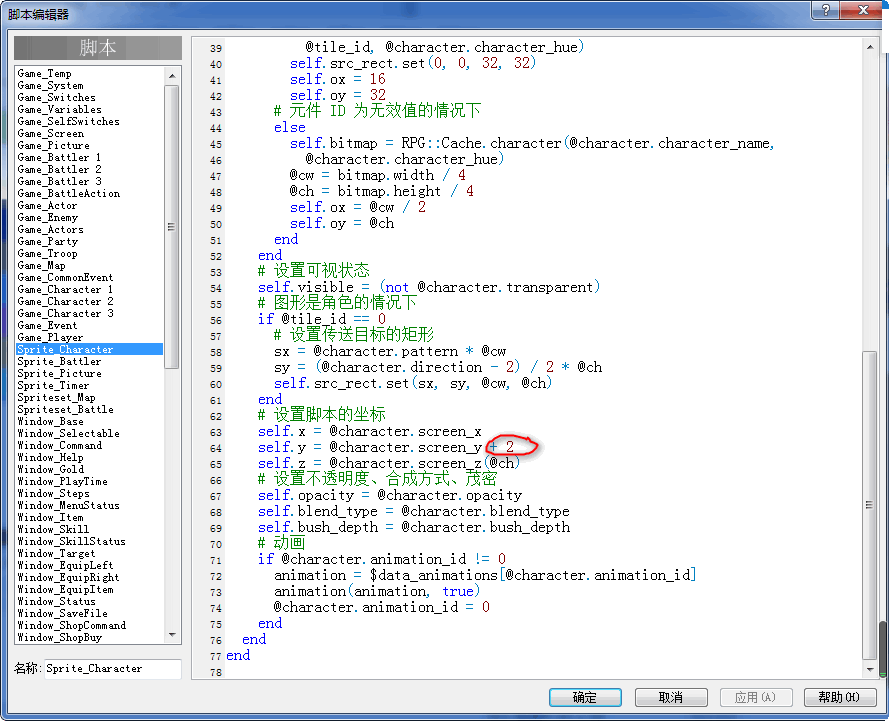
Task: Select Game_Player in the list
Action: (x=50, y=338)
